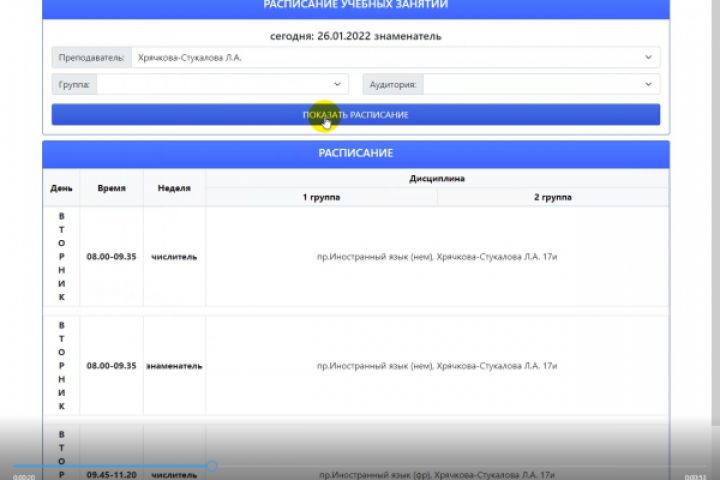This screenshot has height=480, width=720.
Task: Open the Аудитория dropdown
Action: (x=541, y=84)
